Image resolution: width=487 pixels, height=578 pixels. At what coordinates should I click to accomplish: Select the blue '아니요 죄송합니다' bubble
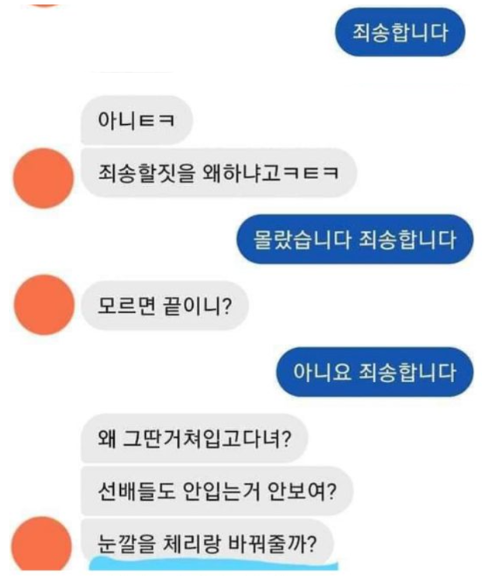(375, 372)
